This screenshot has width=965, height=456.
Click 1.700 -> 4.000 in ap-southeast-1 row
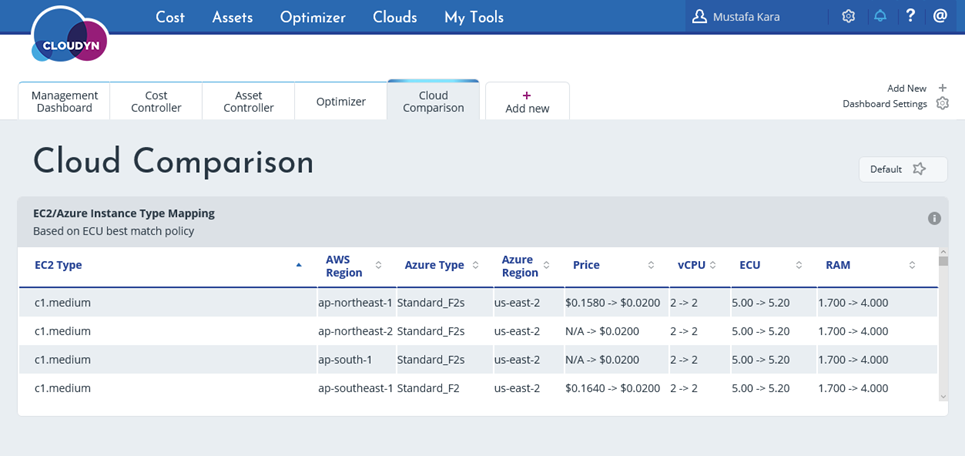[853, 388]
